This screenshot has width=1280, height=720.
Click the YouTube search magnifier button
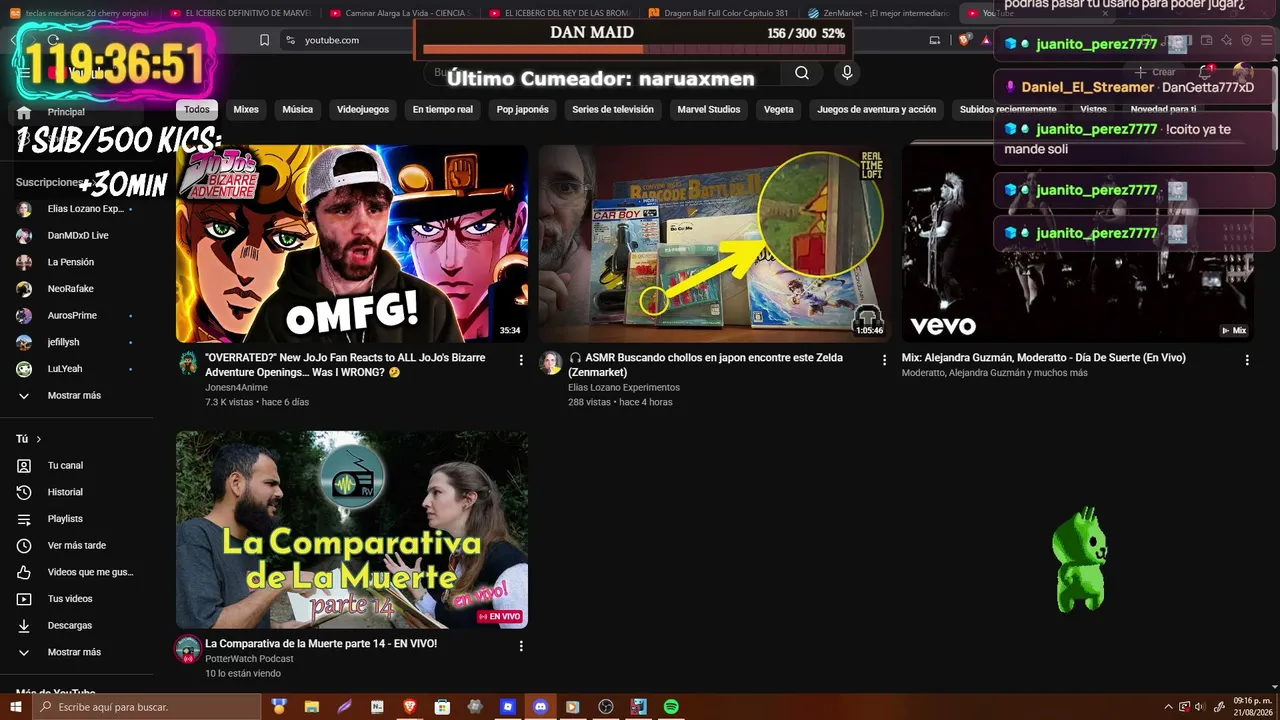tap(802, 73)
